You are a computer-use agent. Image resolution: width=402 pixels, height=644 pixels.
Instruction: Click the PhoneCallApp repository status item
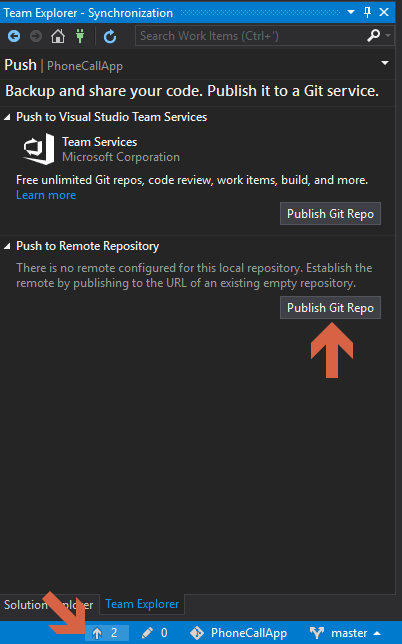[x=239, y=633]
